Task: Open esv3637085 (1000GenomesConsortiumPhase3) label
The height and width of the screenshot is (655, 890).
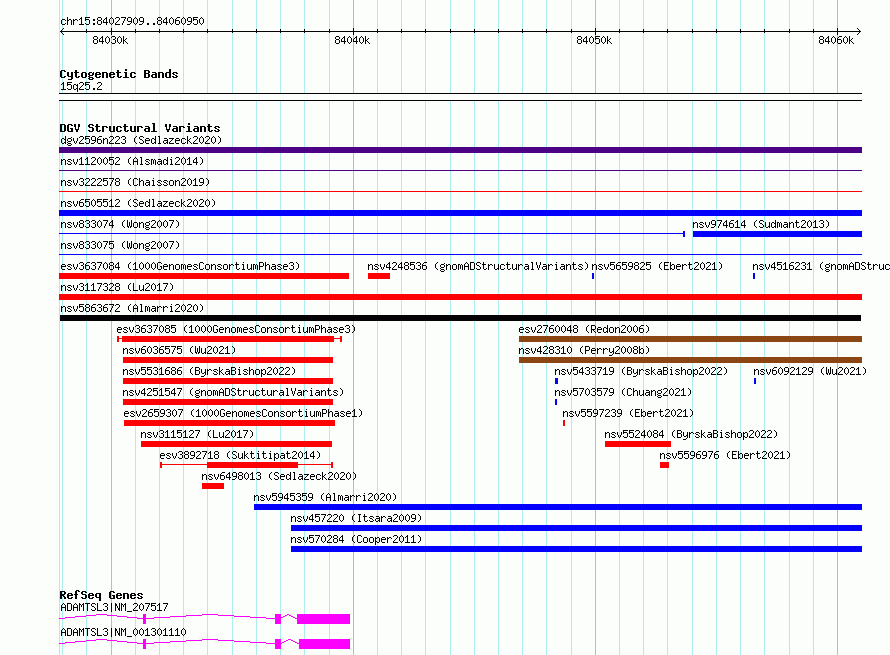Action: (236, 329)
